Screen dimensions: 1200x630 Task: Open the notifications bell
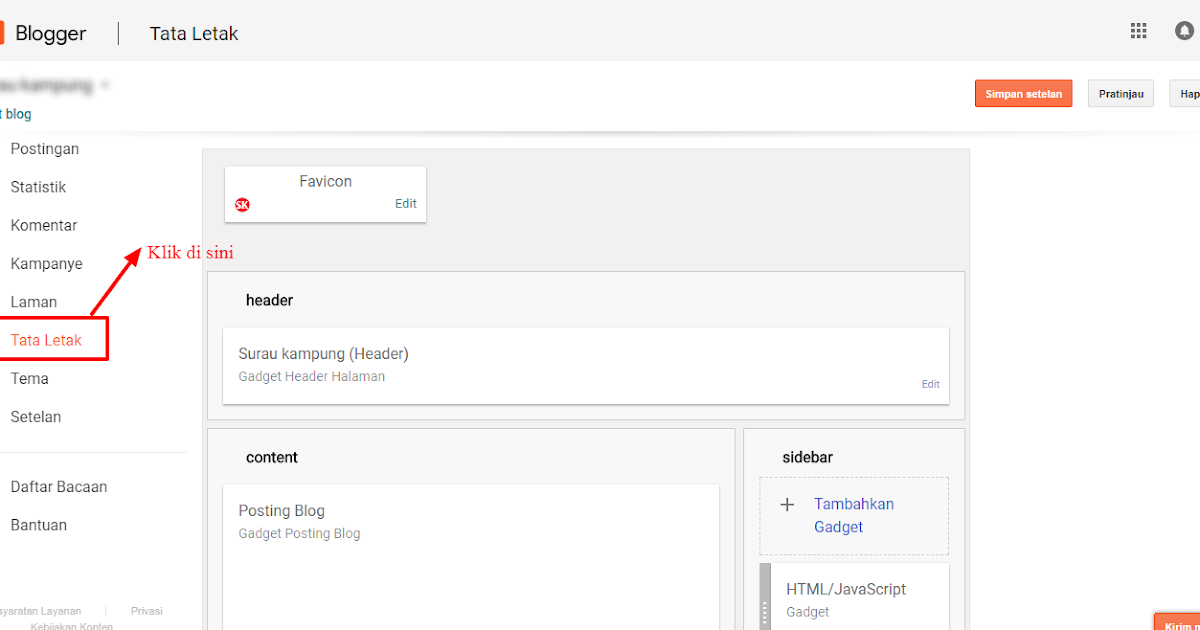[1184, 31]
